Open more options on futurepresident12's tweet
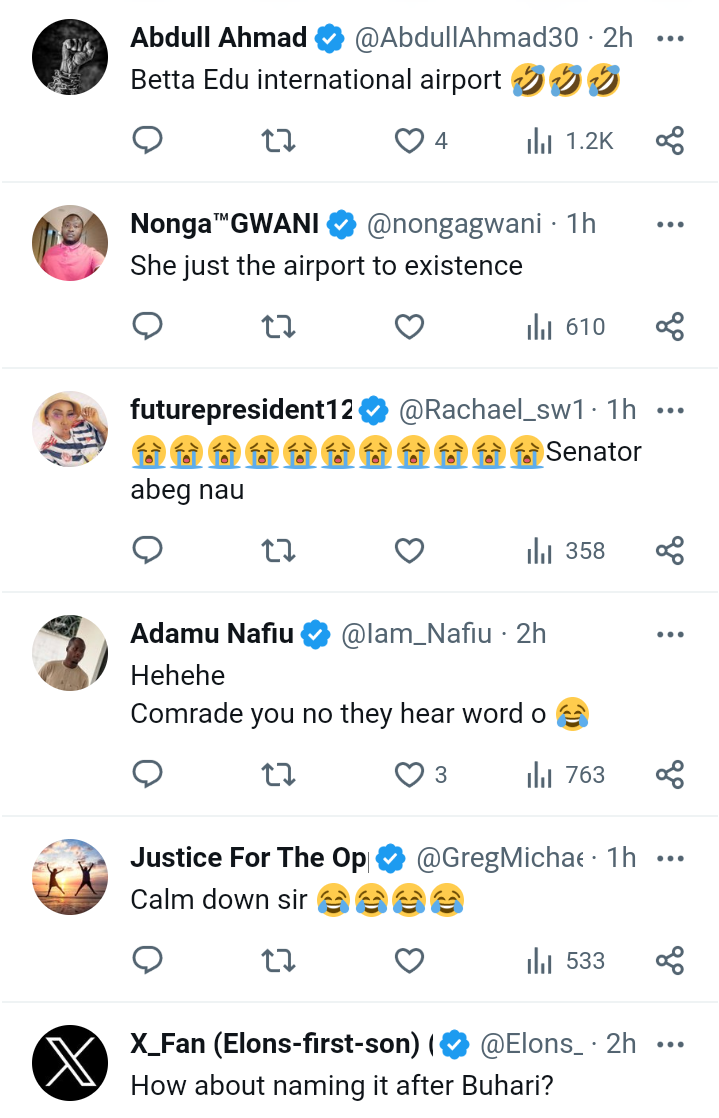Screen dimensions: 719x1118 669,409
